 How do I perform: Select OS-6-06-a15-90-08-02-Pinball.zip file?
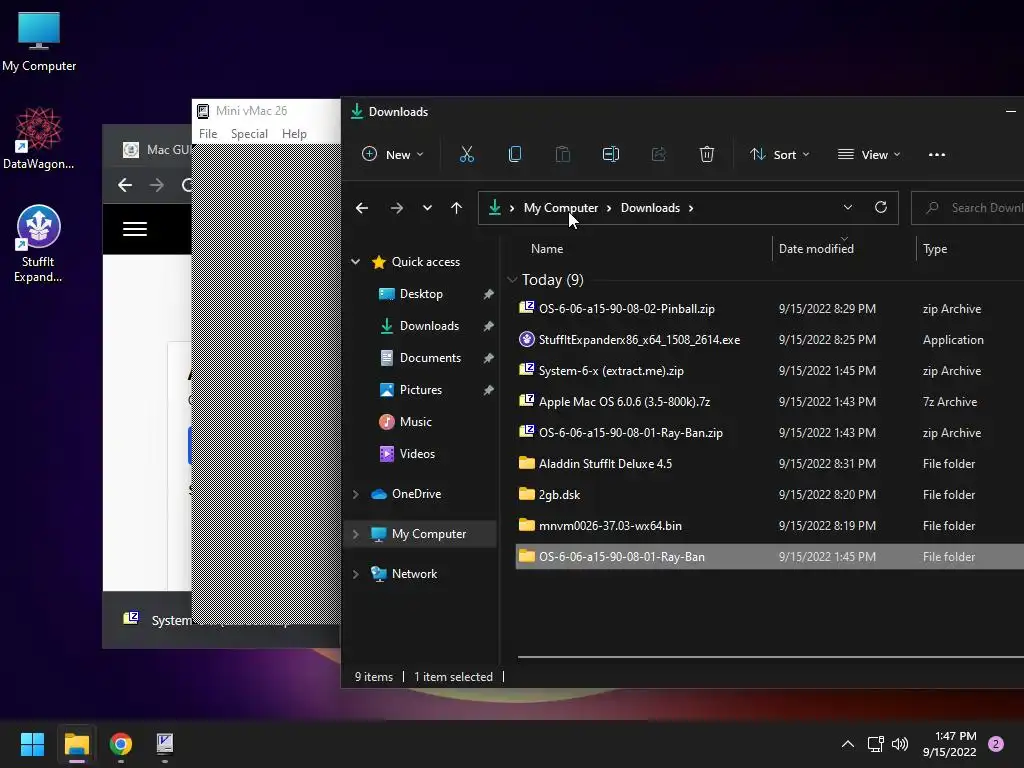(626, 309)
